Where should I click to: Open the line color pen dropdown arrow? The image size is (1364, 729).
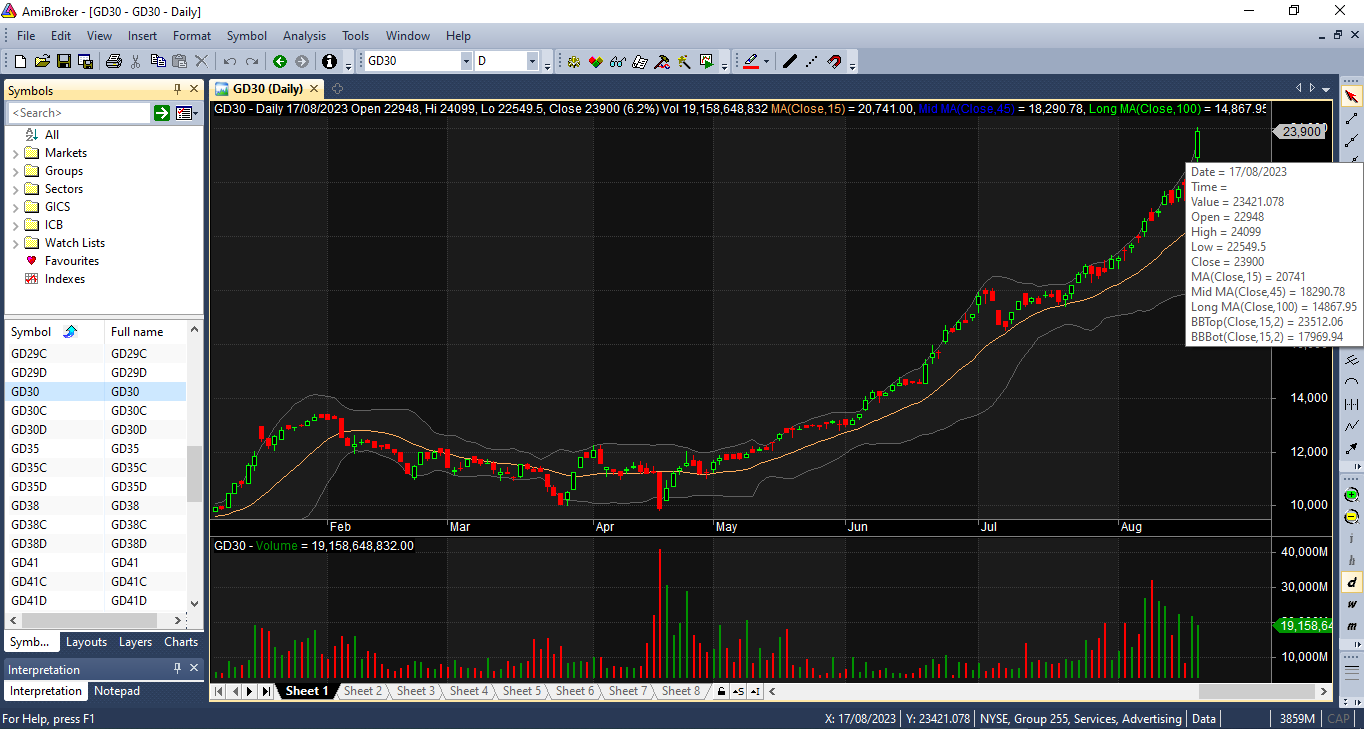click(x=766, y=61)
